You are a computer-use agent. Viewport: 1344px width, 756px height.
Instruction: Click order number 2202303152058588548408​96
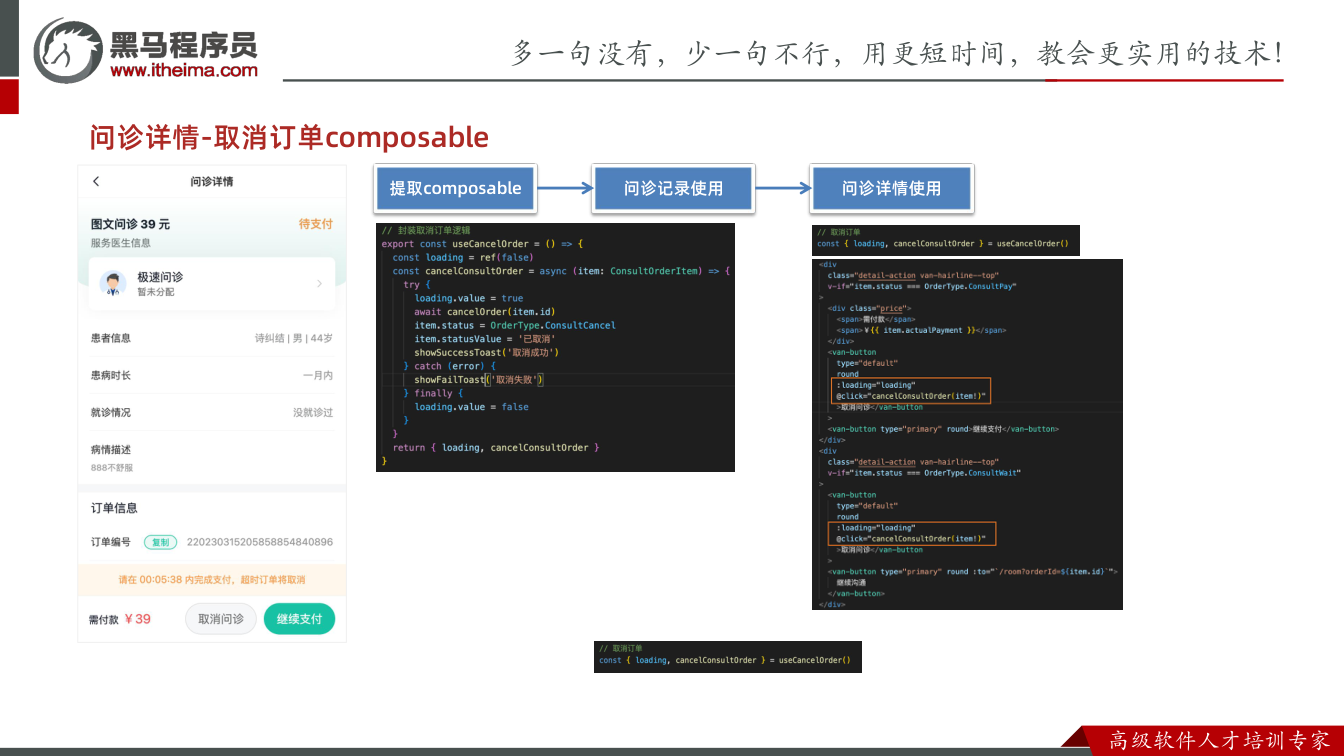coord(260,542)
